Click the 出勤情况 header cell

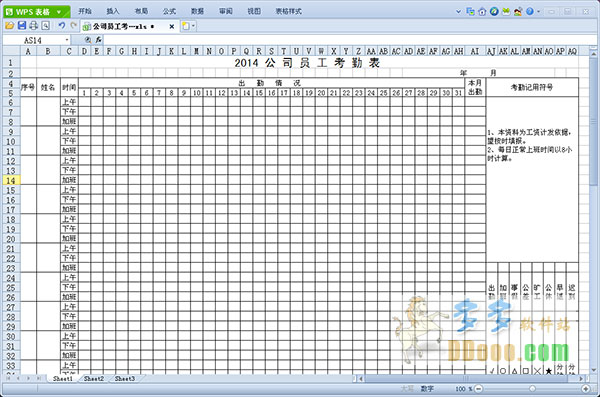click(270, 83)
